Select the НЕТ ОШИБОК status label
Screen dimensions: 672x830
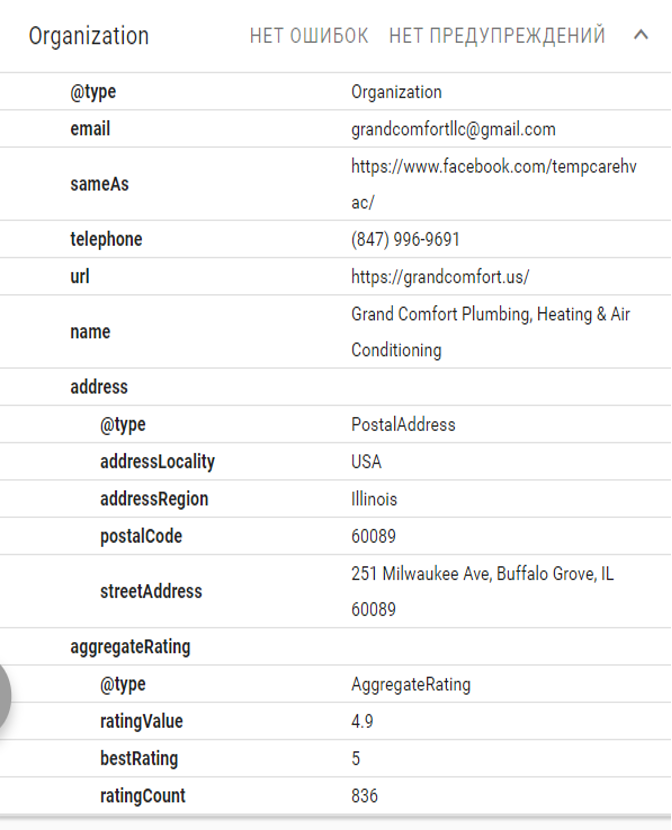pos(309,36)
